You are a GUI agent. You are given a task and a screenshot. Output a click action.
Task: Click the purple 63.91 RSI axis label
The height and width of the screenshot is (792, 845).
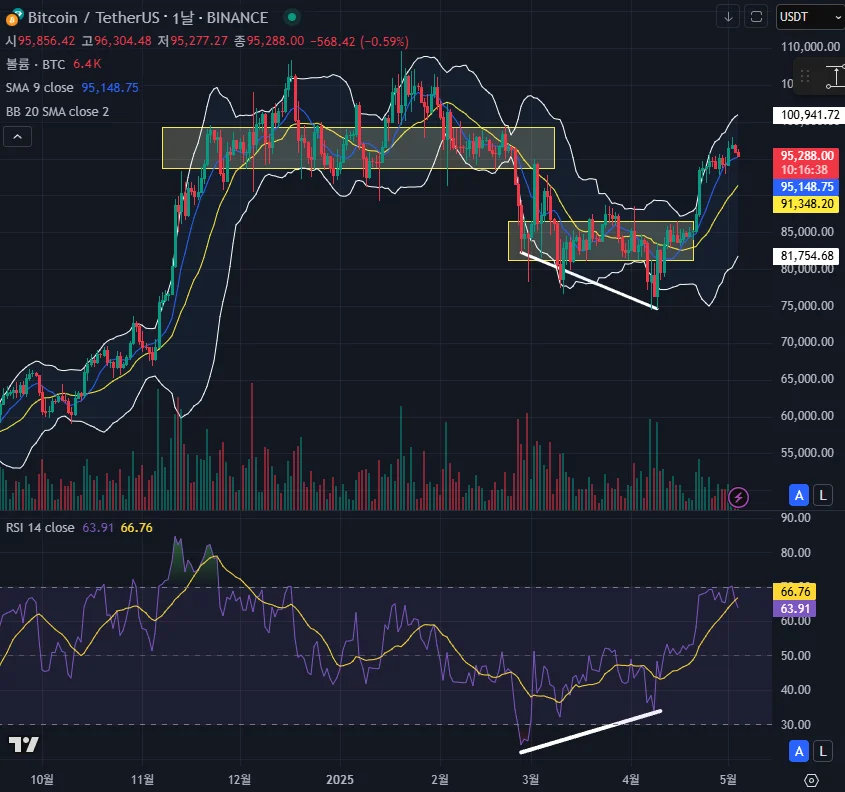coord(795,609)
